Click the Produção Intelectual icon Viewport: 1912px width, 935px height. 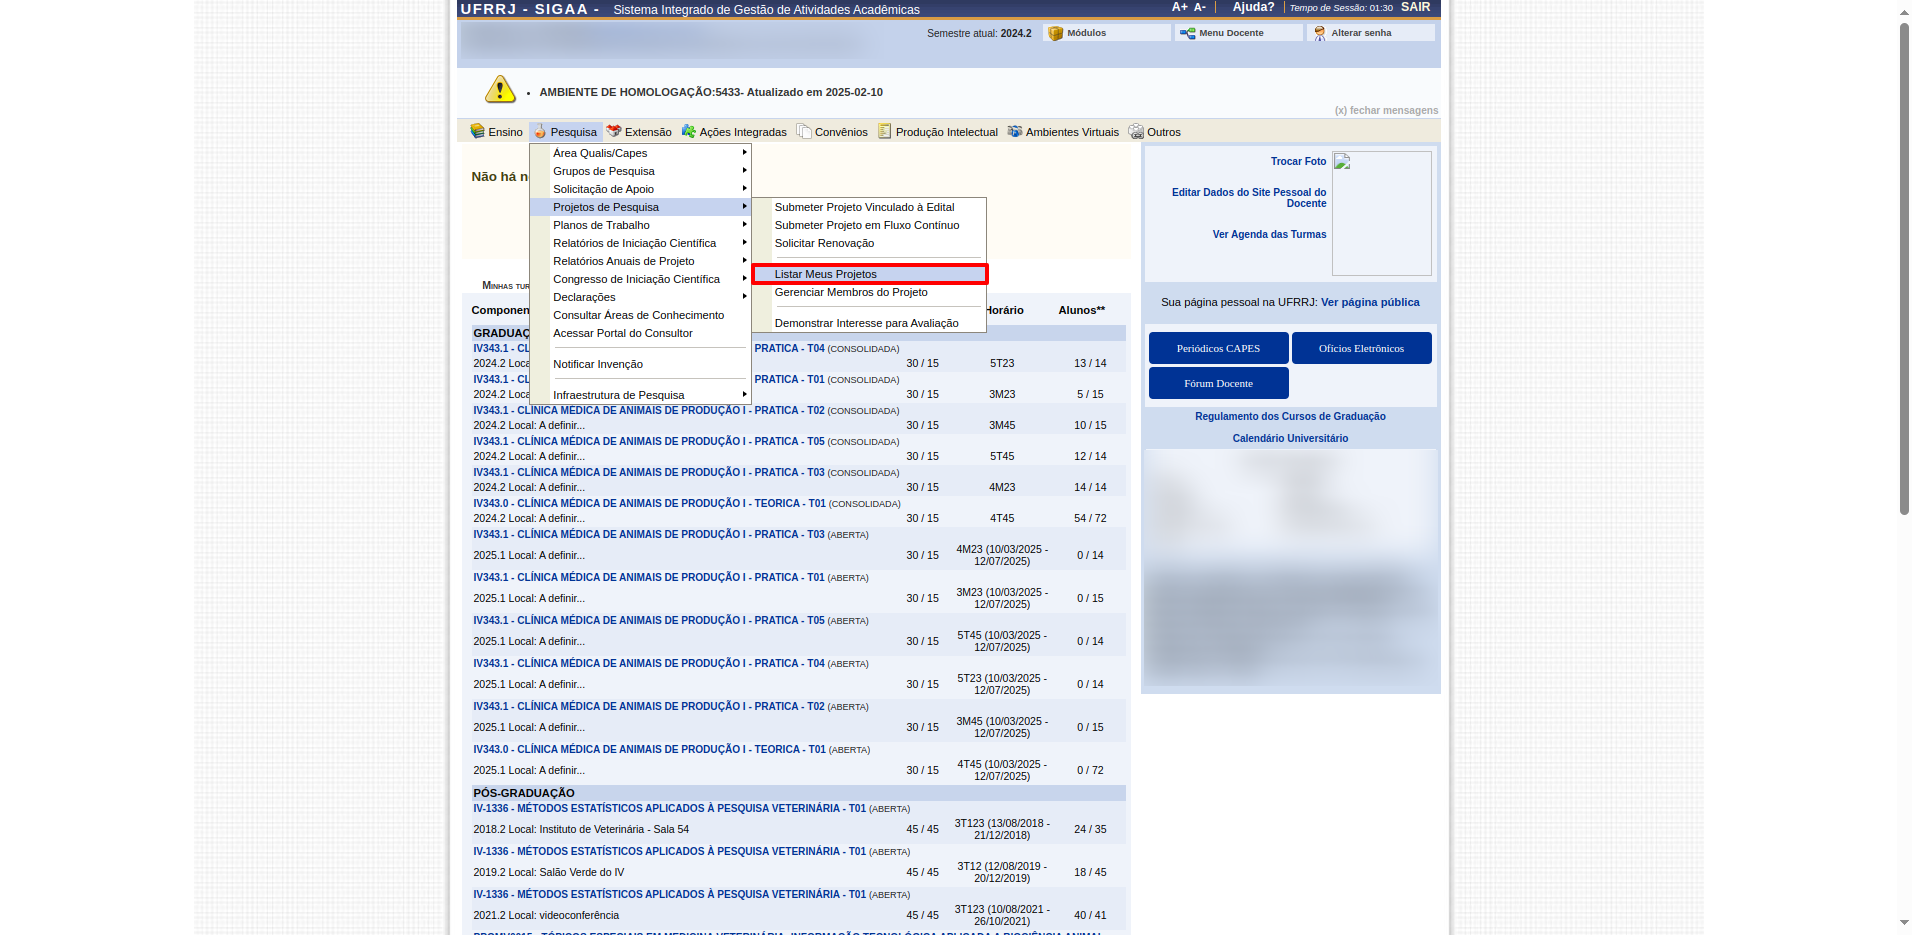point(884,131)
